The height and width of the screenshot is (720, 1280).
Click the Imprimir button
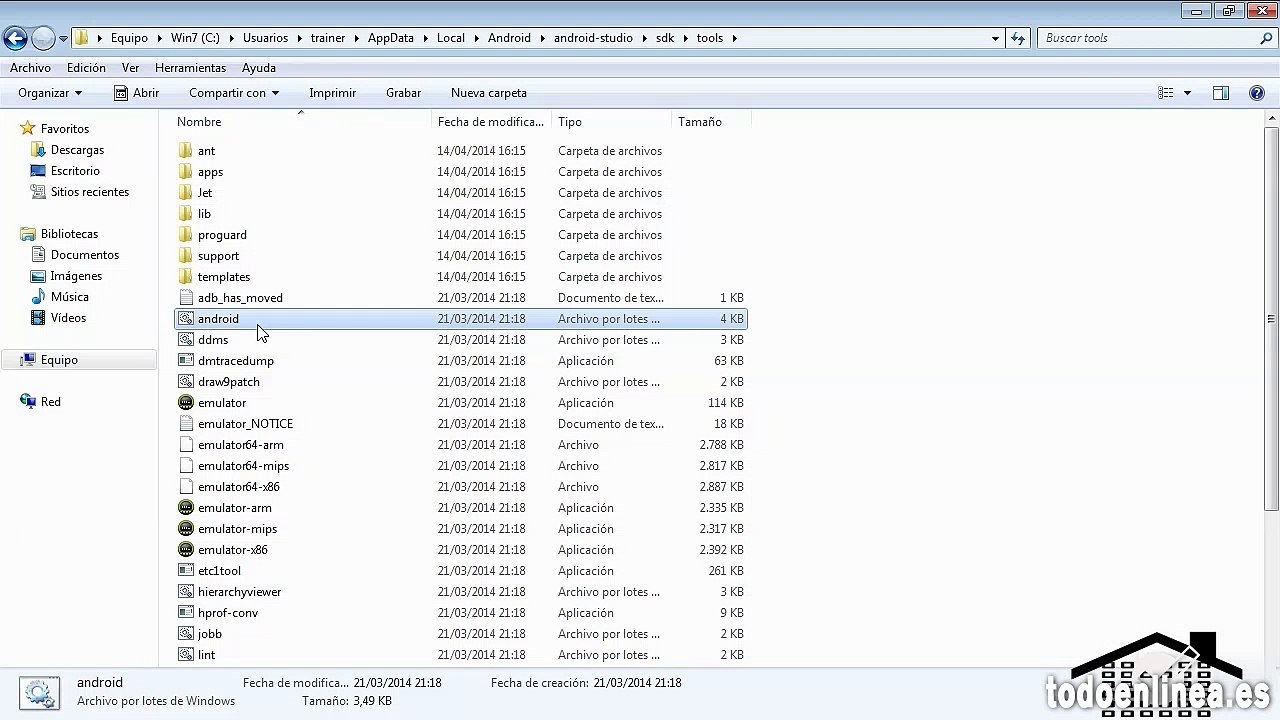coord(333,93)
